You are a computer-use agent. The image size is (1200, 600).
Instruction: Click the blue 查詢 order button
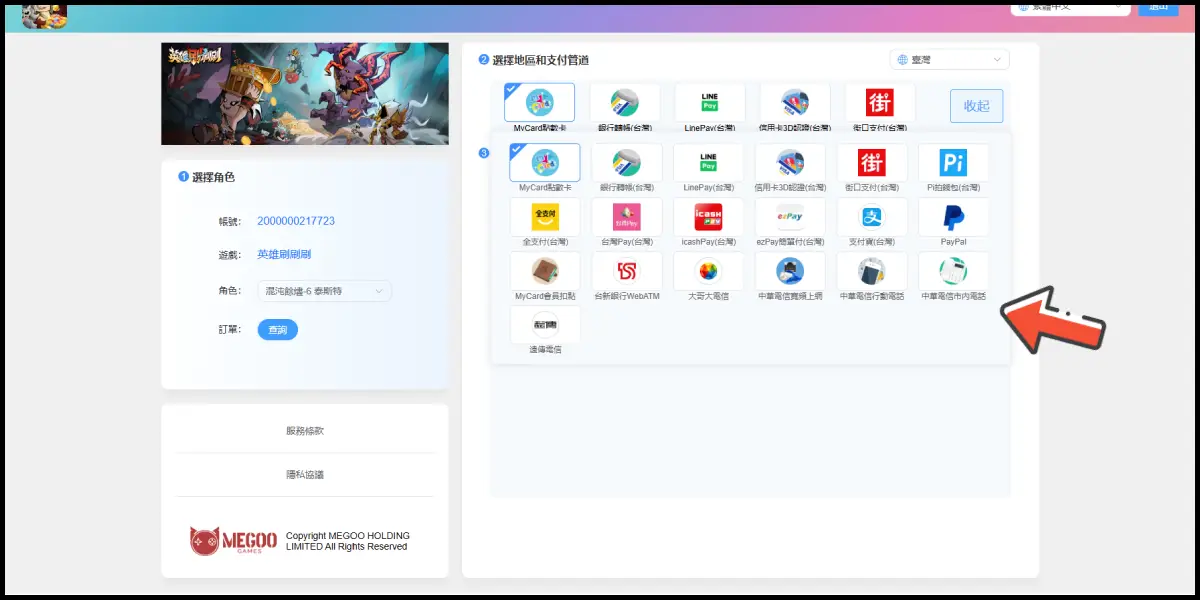278,329
